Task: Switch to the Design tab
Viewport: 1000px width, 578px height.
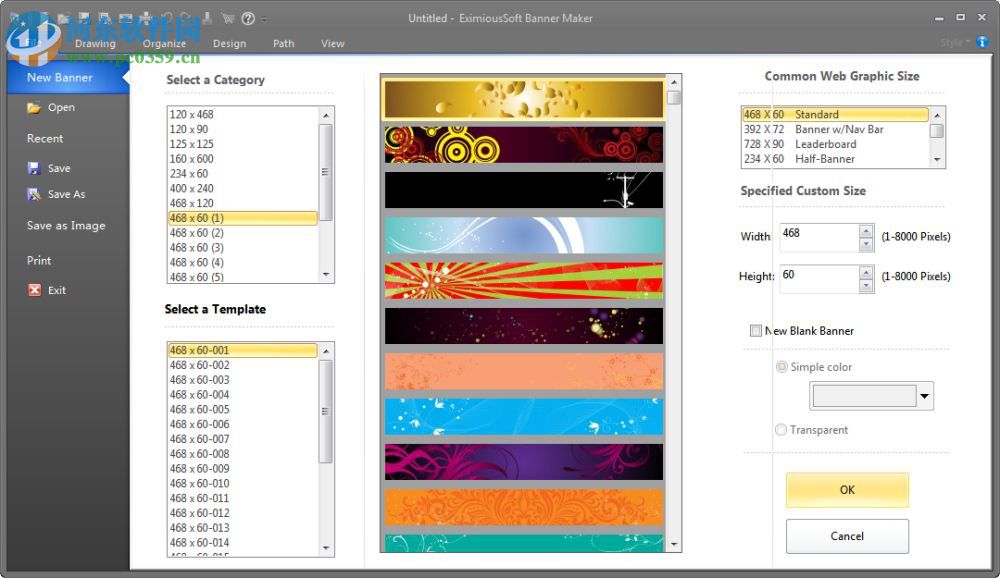Action: [229, 43]
